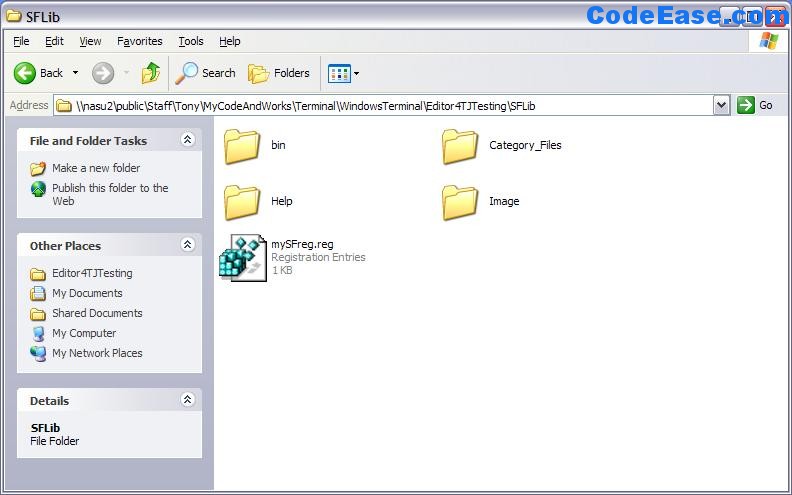The height and width of the screenshot is (495, 792).
Task: Click the Search magnifier button
Action: 206,73
